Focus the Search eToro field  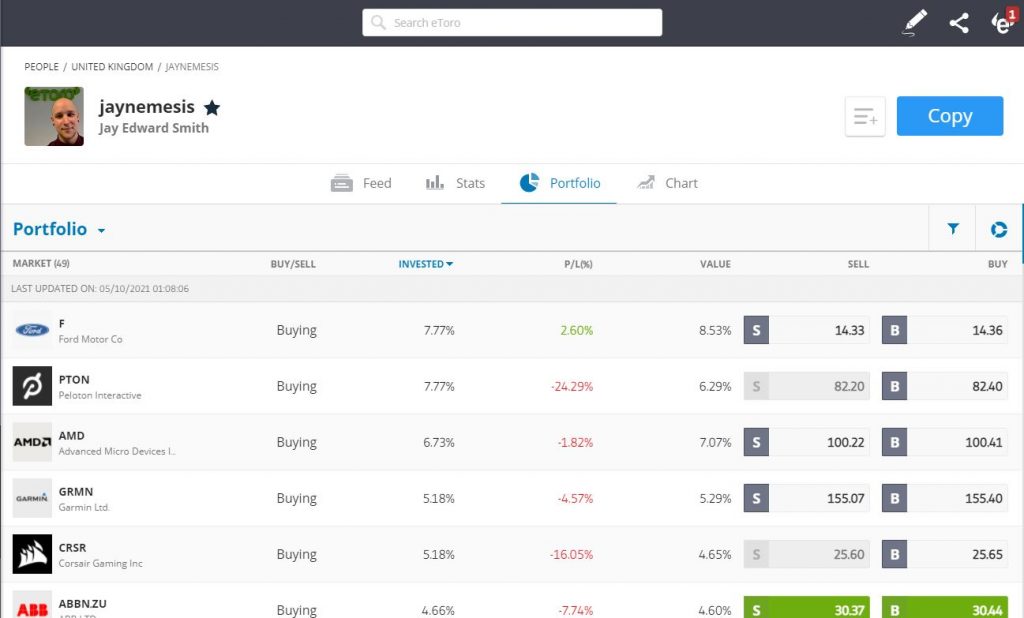pyautogui.click(x=512, y=23)
